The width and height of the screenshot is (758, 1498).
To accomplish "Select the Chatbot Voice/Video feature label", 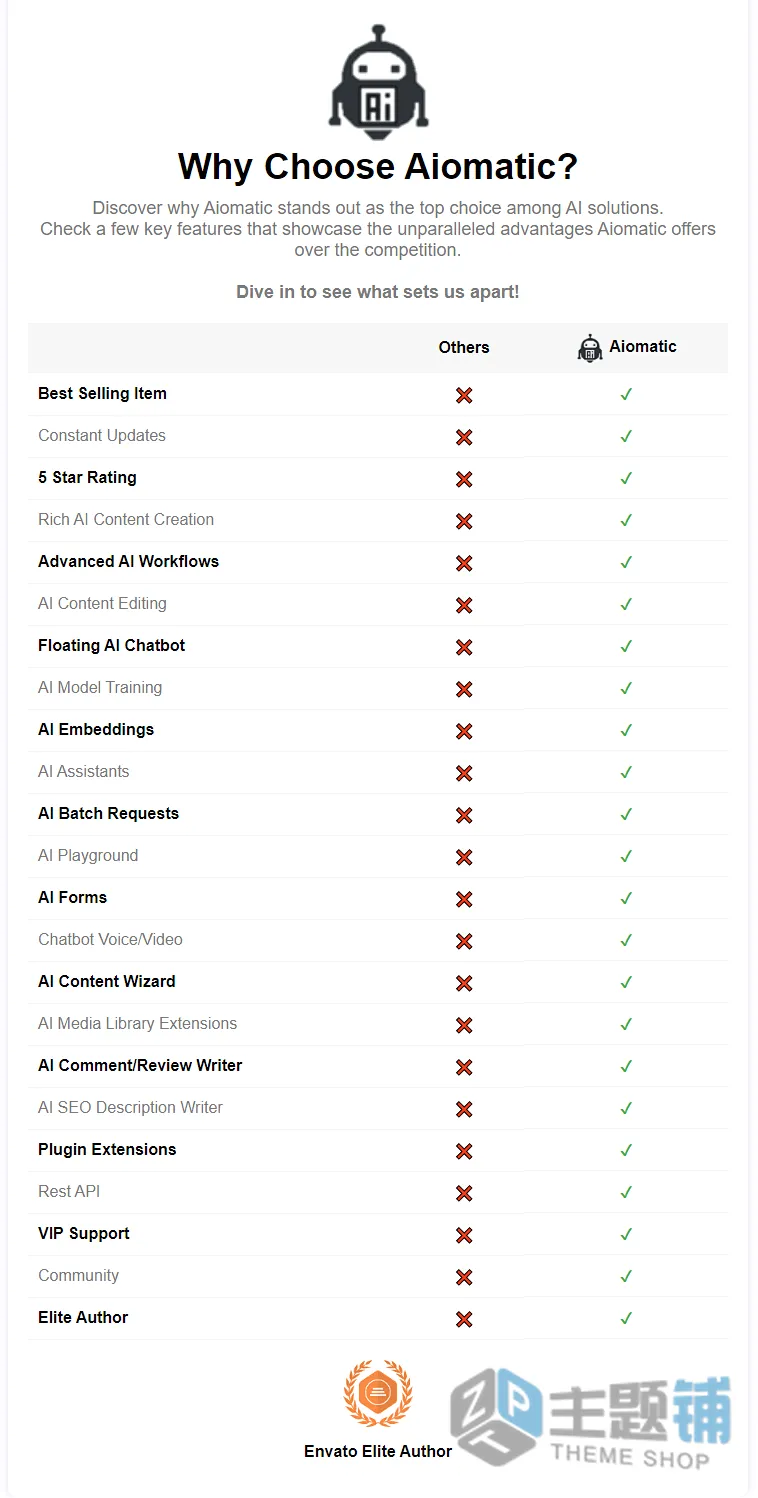I will [x=110, y=939].
